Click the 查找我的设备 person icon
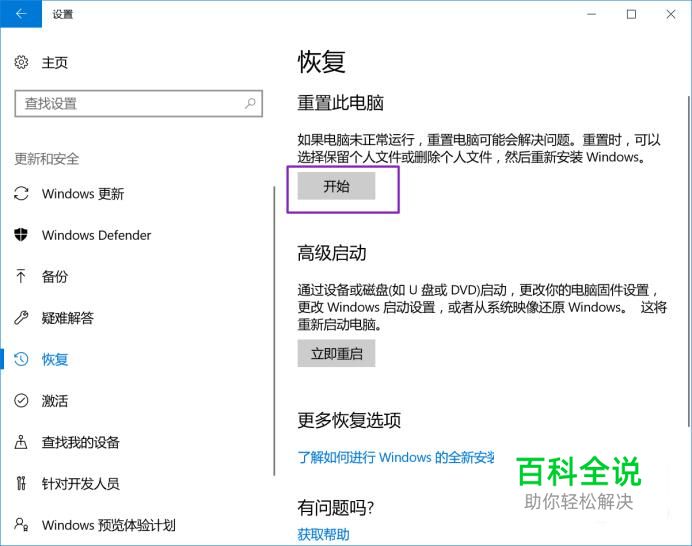Screen dimensions: 692x546 coord(21,442)
